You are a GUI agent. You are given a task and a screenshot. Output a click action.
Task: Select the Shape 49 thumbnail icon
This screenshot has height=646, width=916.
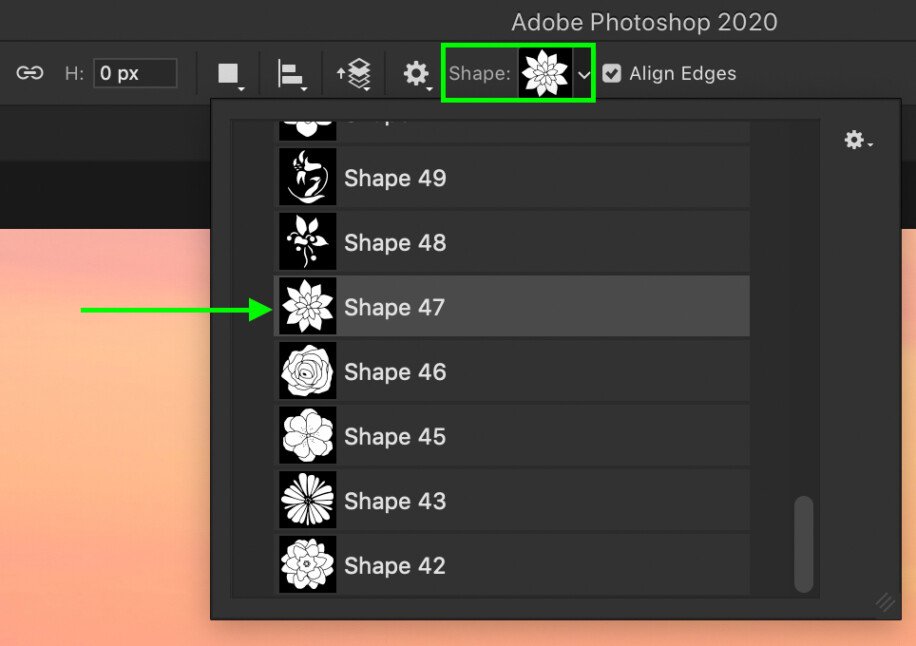[307, 178]
